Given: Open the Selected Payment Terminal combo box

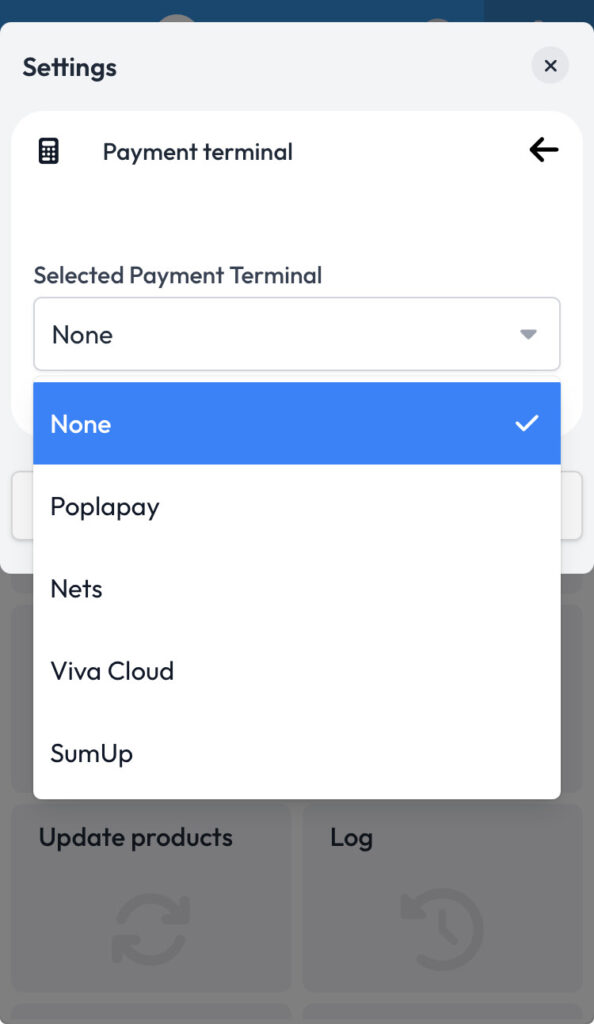Looking at the screenshot, I should [x=297, y=334].
